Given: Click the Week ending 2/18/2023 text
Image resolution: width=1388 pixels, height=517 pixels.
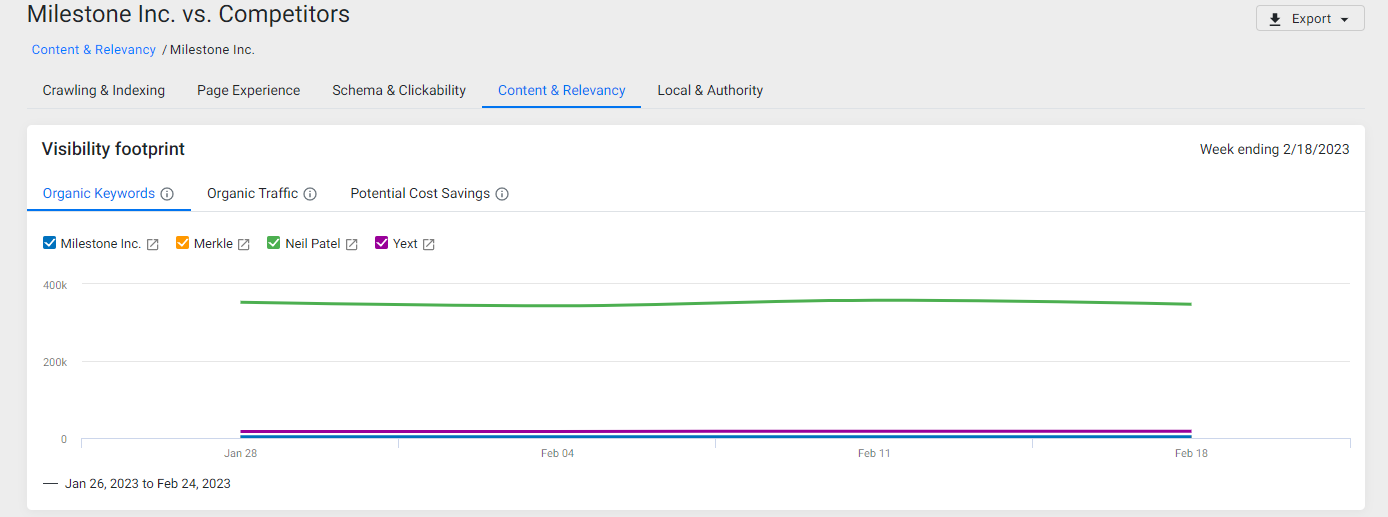Looking at the screenshot, I should pos(1275,149).
